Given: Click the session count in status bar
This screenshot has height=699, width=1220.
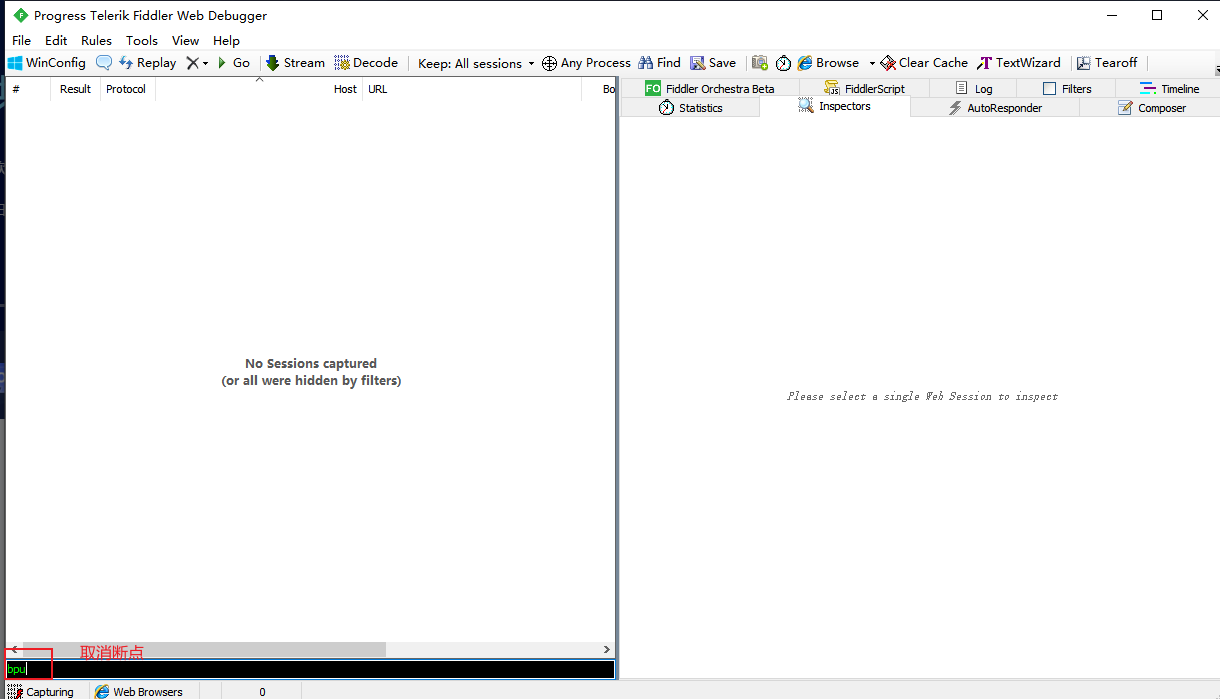Looking at the screenshot, I should point(262,691).
